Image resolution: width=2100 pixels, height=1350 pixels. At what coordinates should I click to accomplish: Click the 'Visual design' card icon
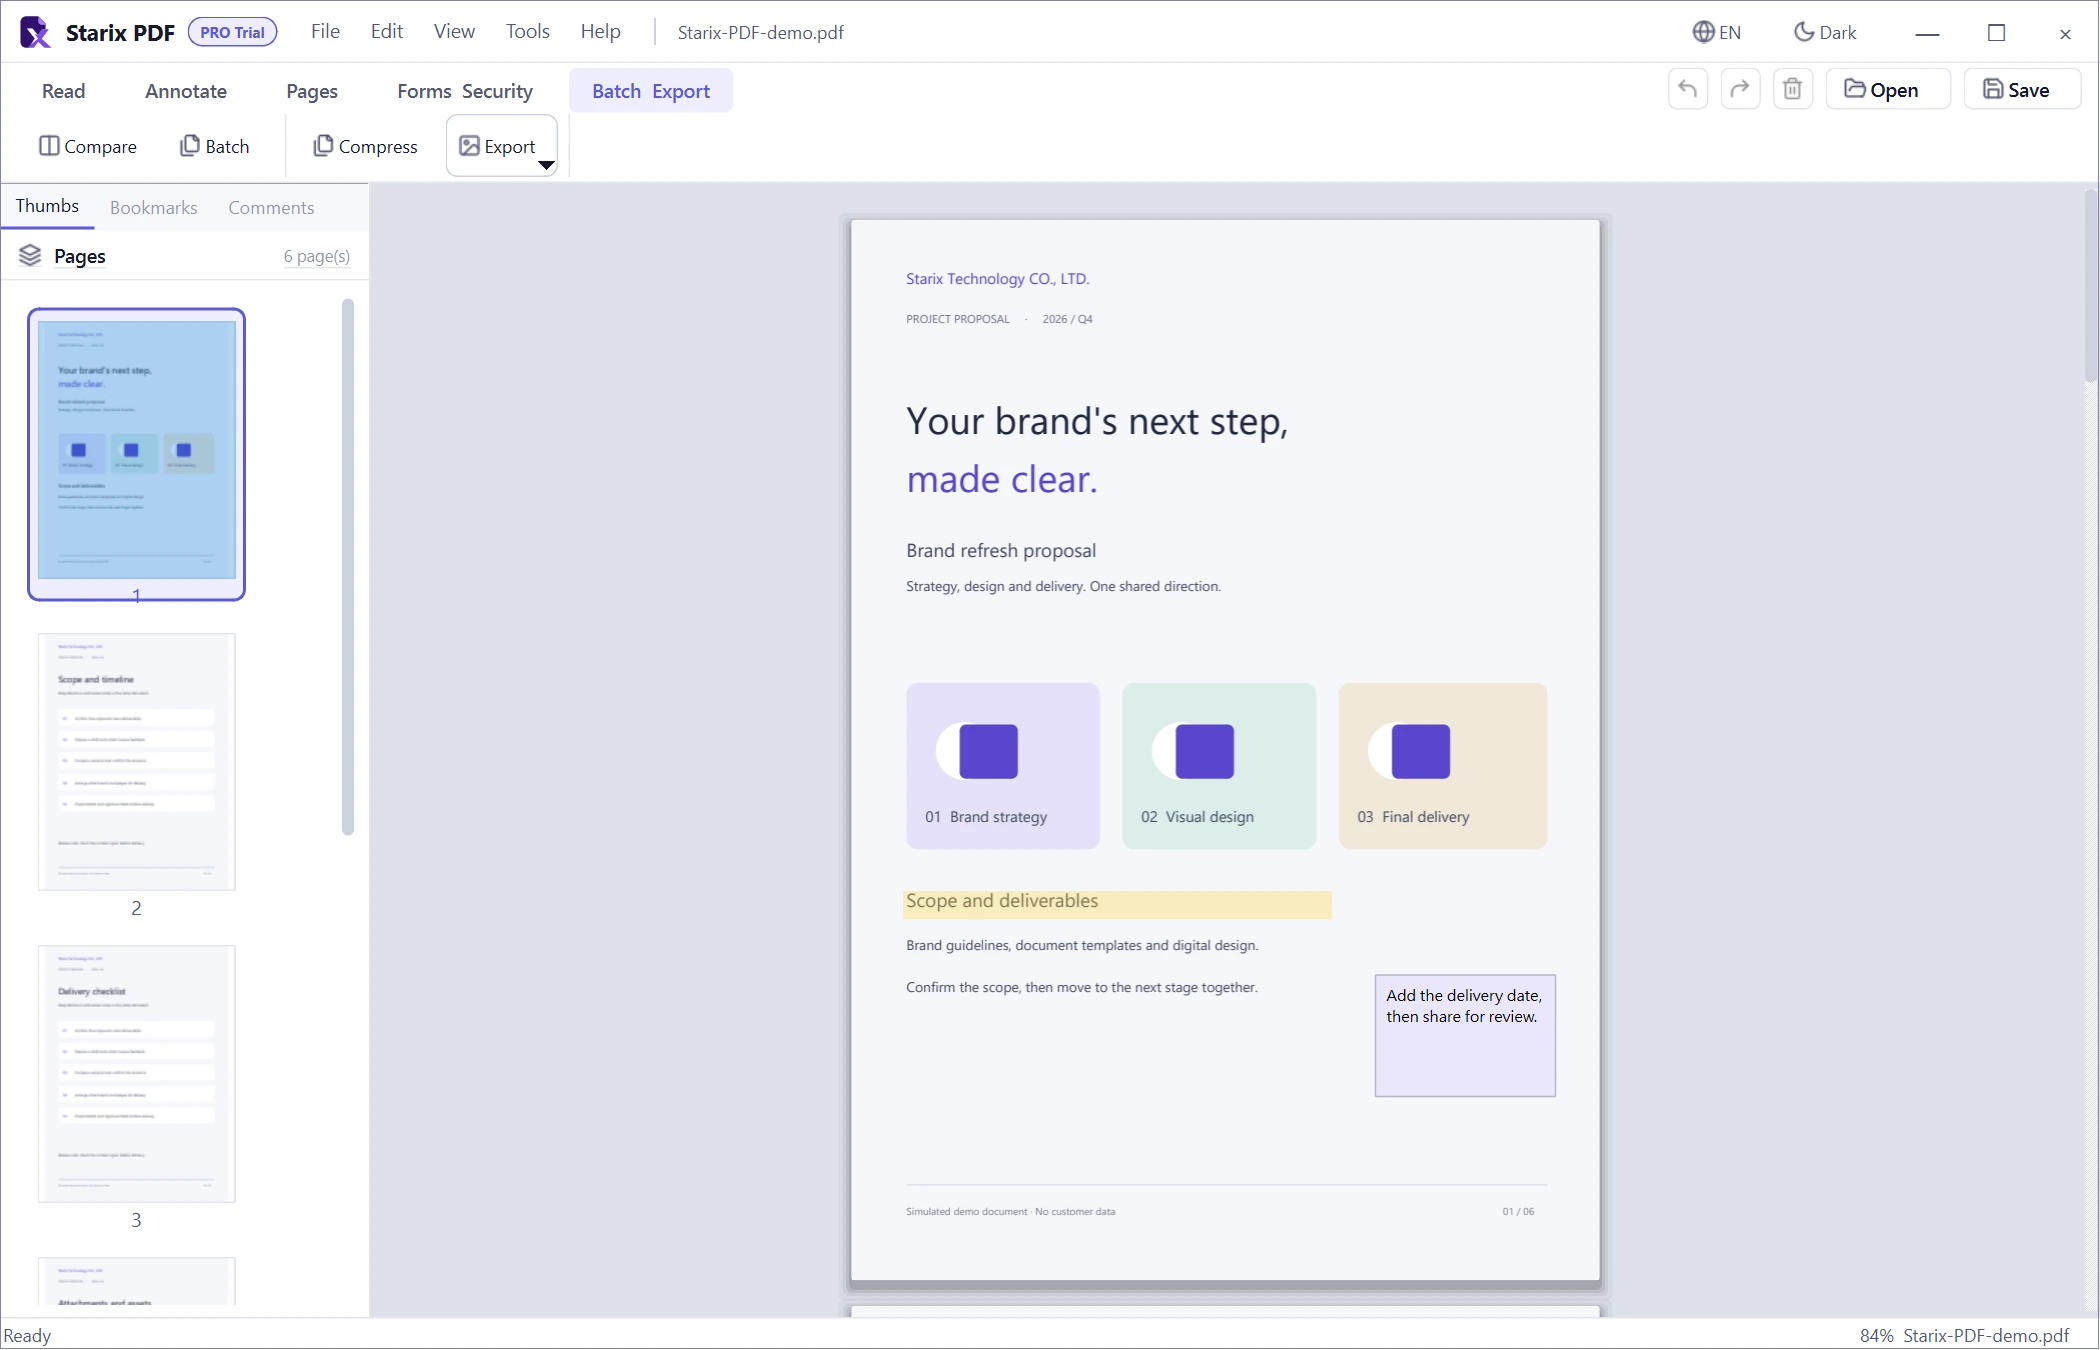1193,751
